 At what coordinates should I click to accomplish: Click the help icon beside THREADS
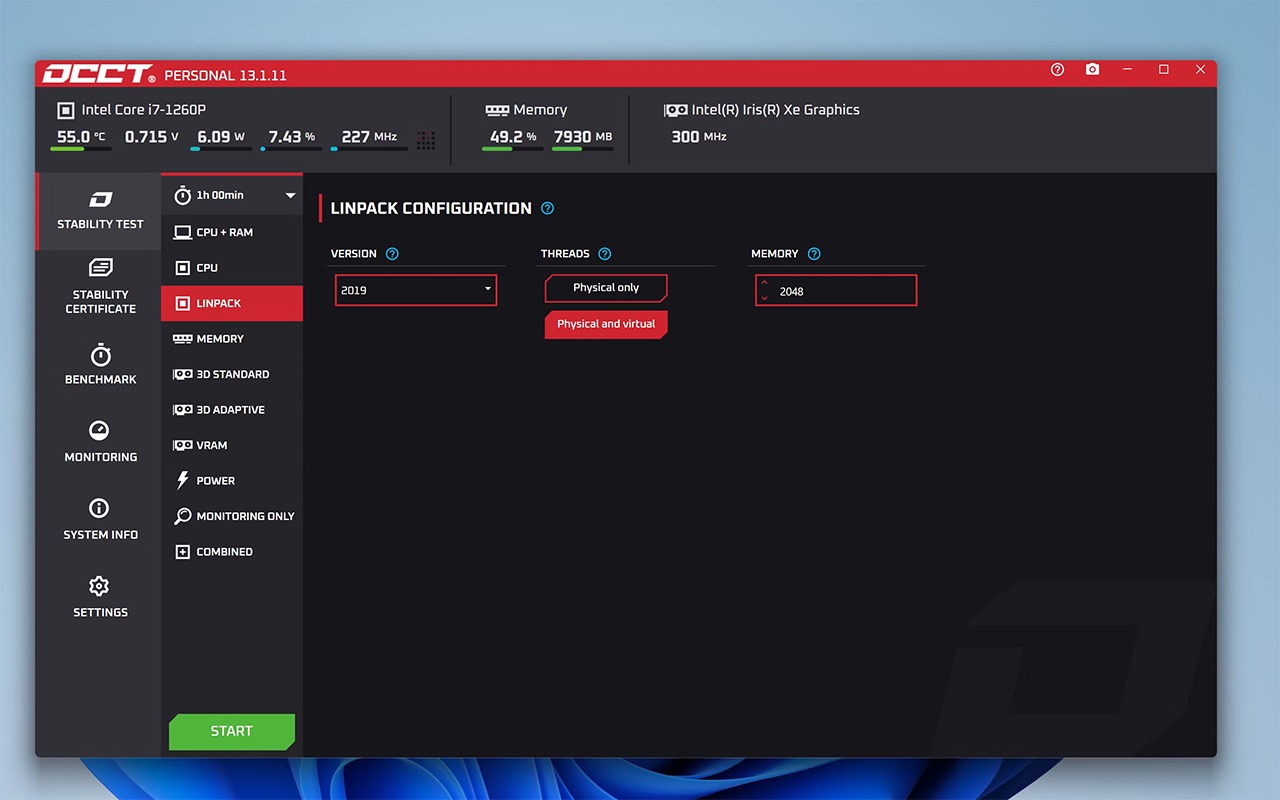click(x=604, y=254)
